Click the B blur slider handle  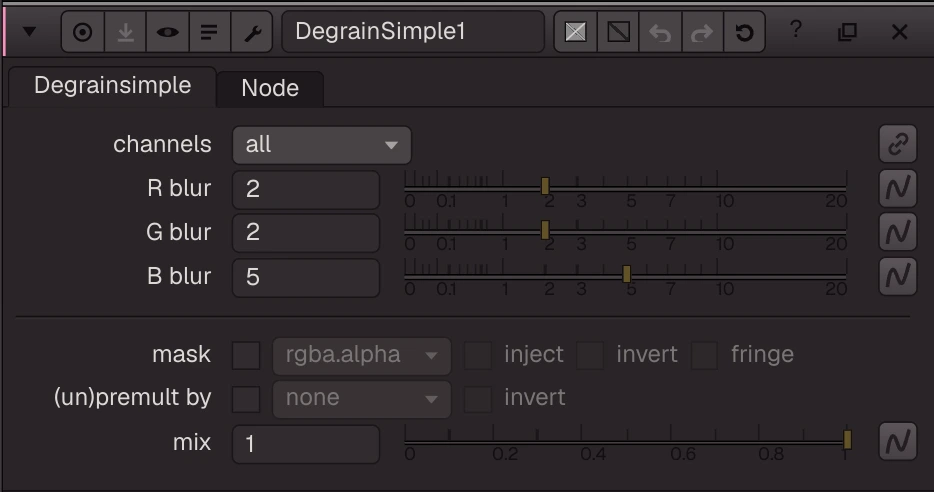click(627, 274)
